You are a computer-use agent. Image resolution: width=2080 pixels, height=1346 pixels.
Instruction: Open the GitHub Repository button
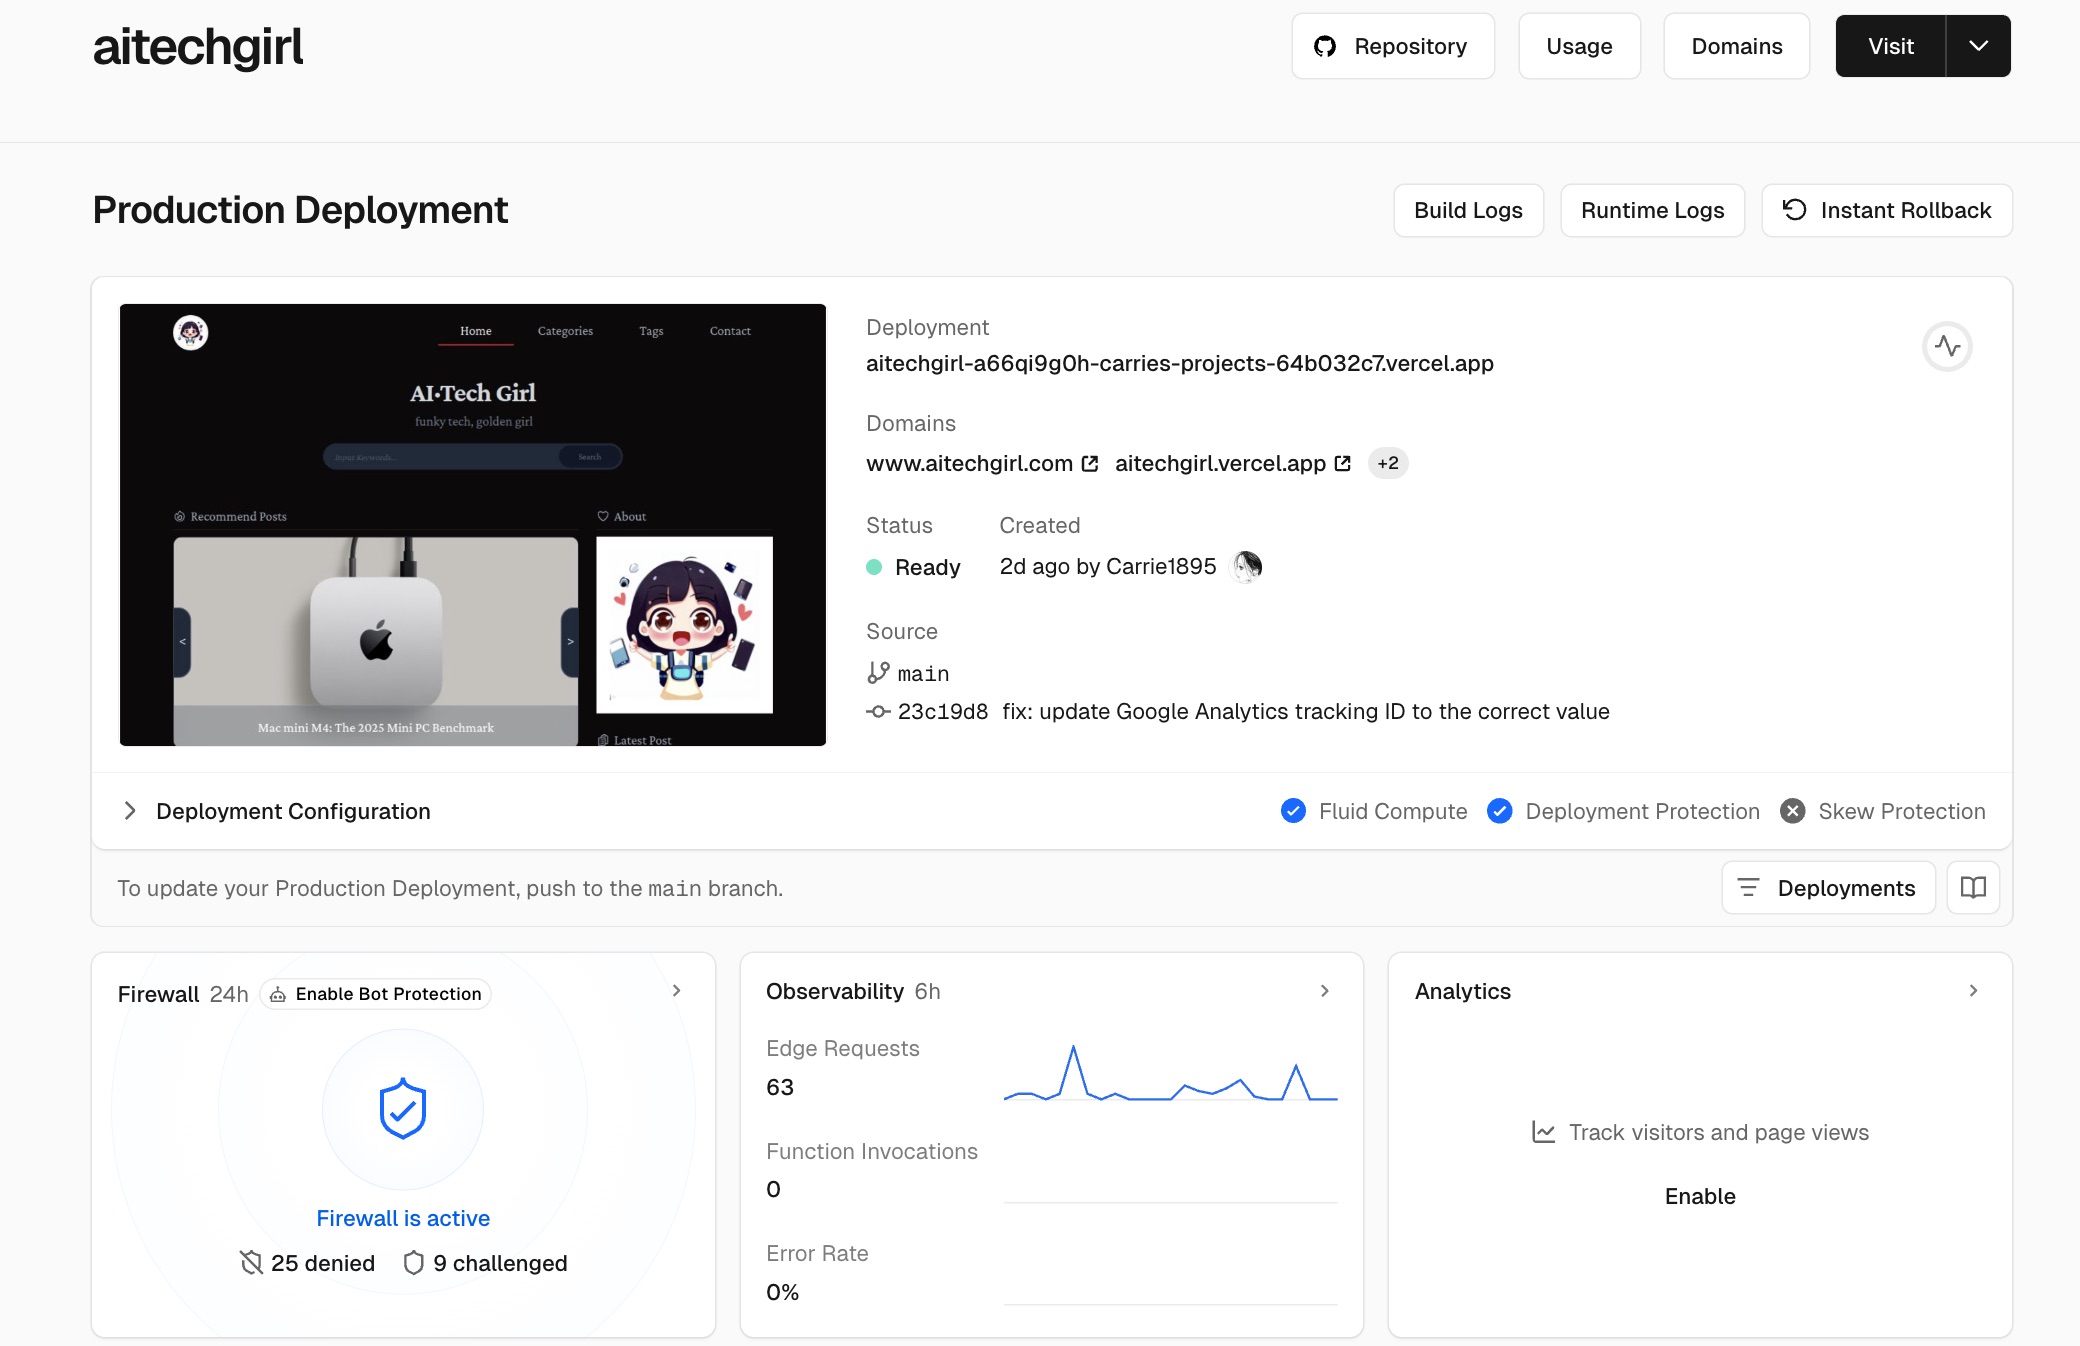point(1392,46)
